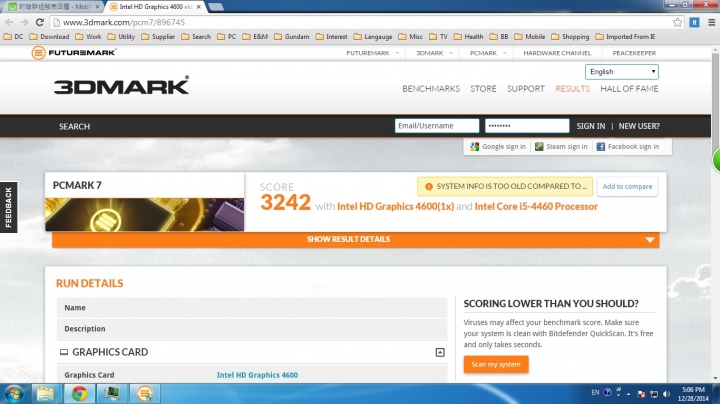
Task: Click the blue extension icon beside the star
Action: (694, 22)
